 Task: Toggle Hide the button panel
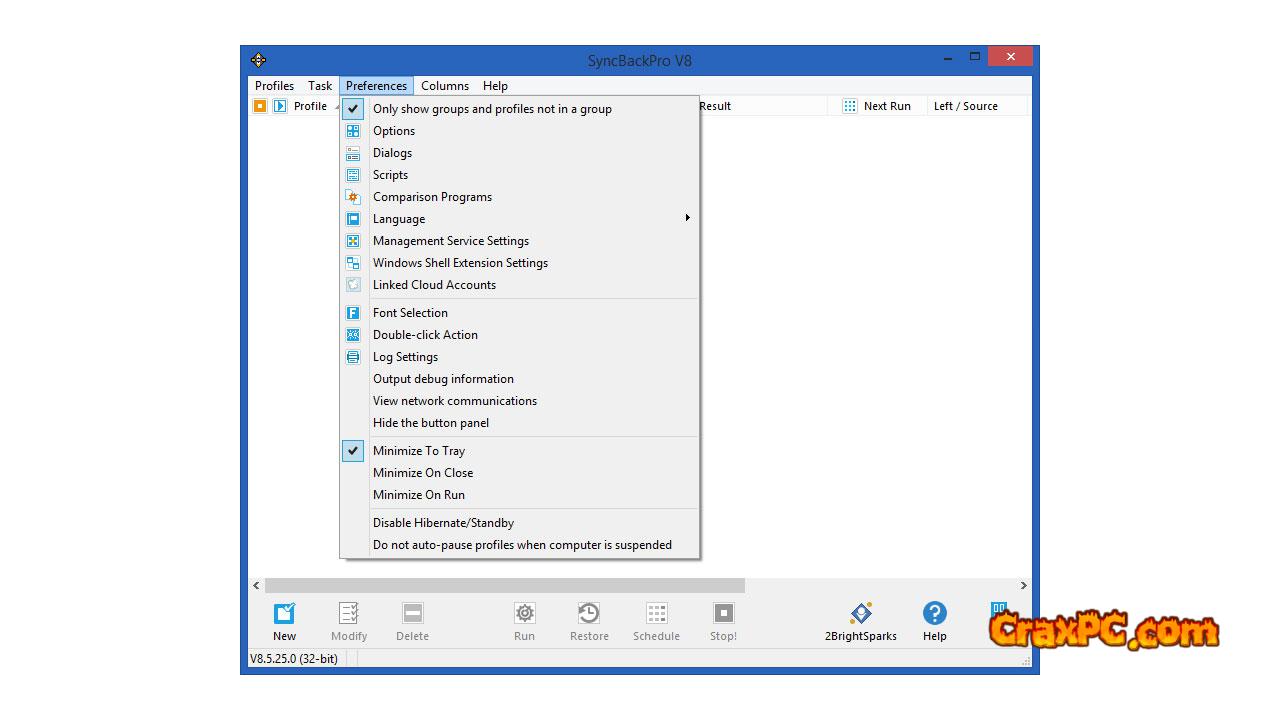(520, 423)
